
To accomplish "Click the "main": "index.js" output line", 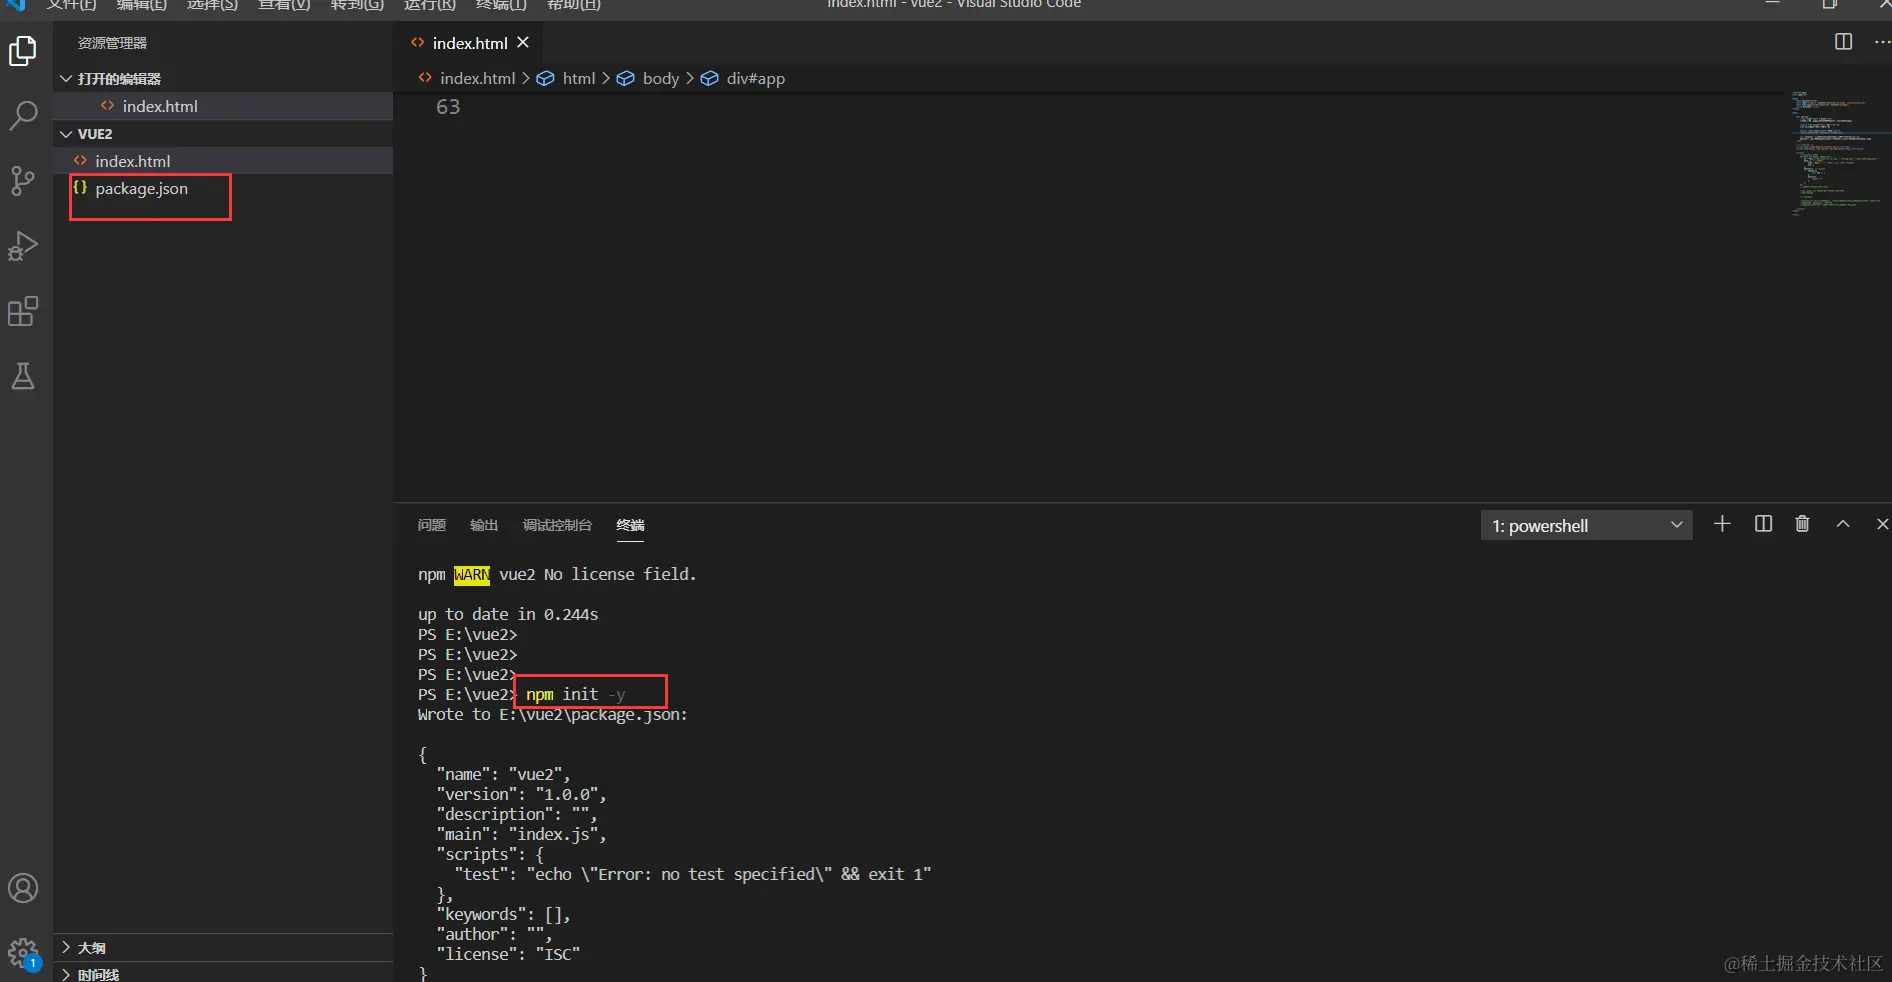I will (521, 834).
